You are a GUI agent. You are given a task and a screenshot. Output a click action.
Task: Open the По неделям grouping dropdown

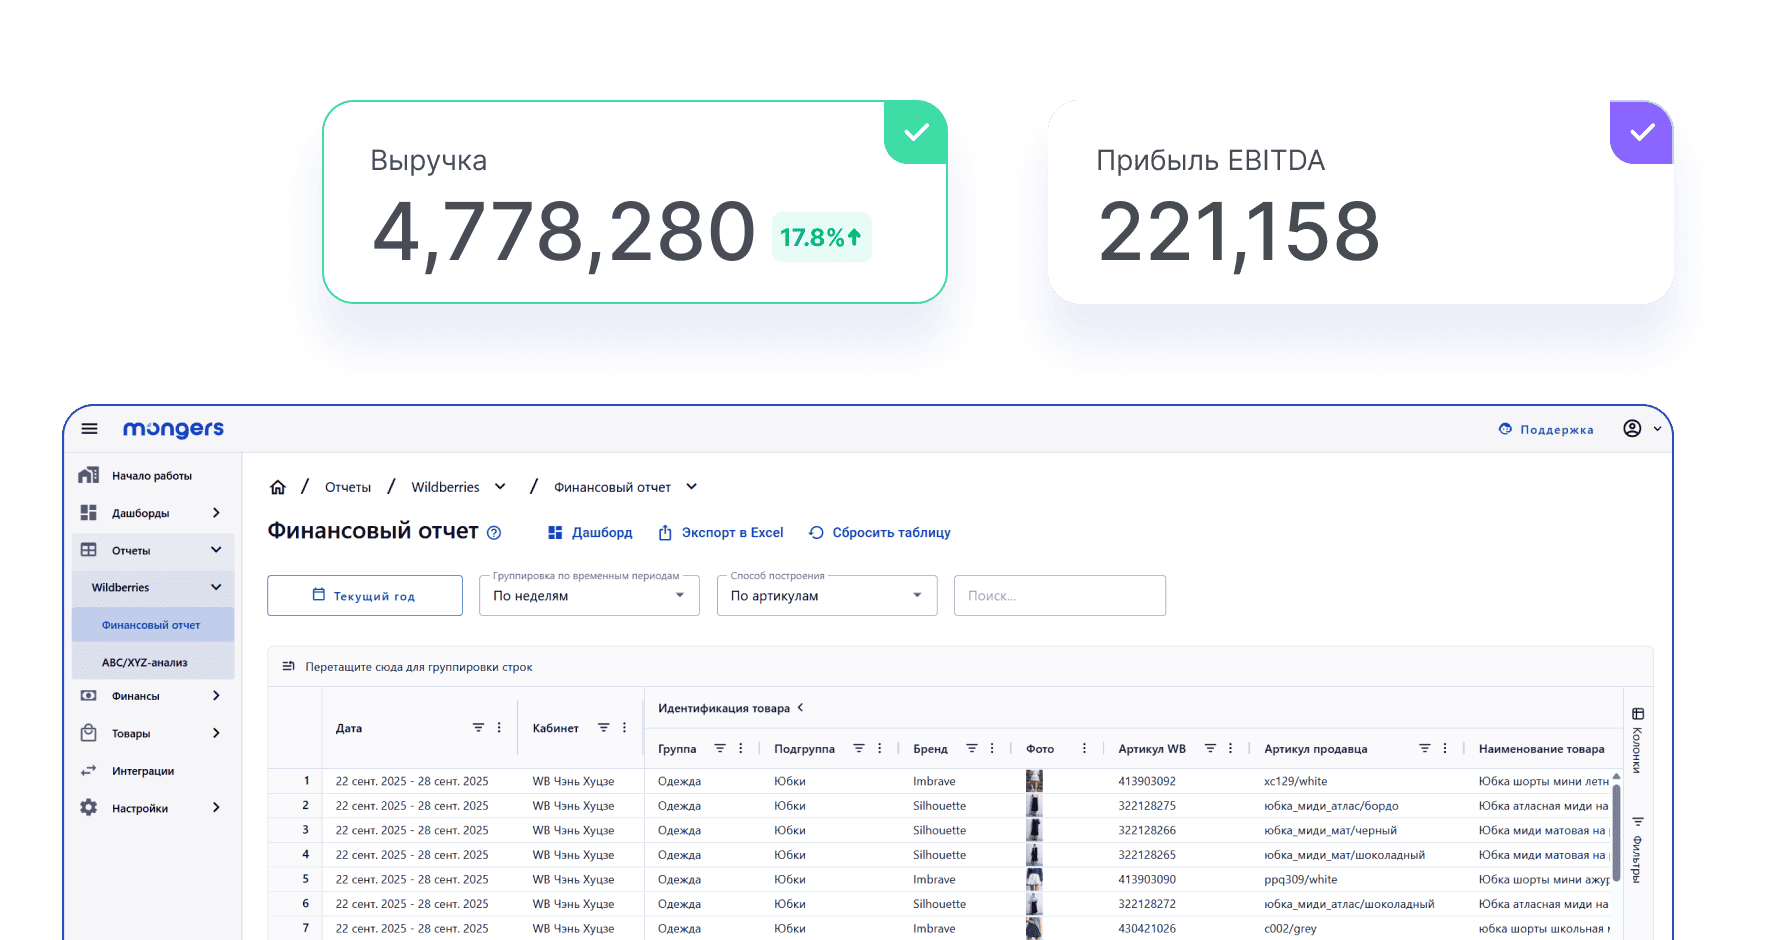tap(589, 596)
